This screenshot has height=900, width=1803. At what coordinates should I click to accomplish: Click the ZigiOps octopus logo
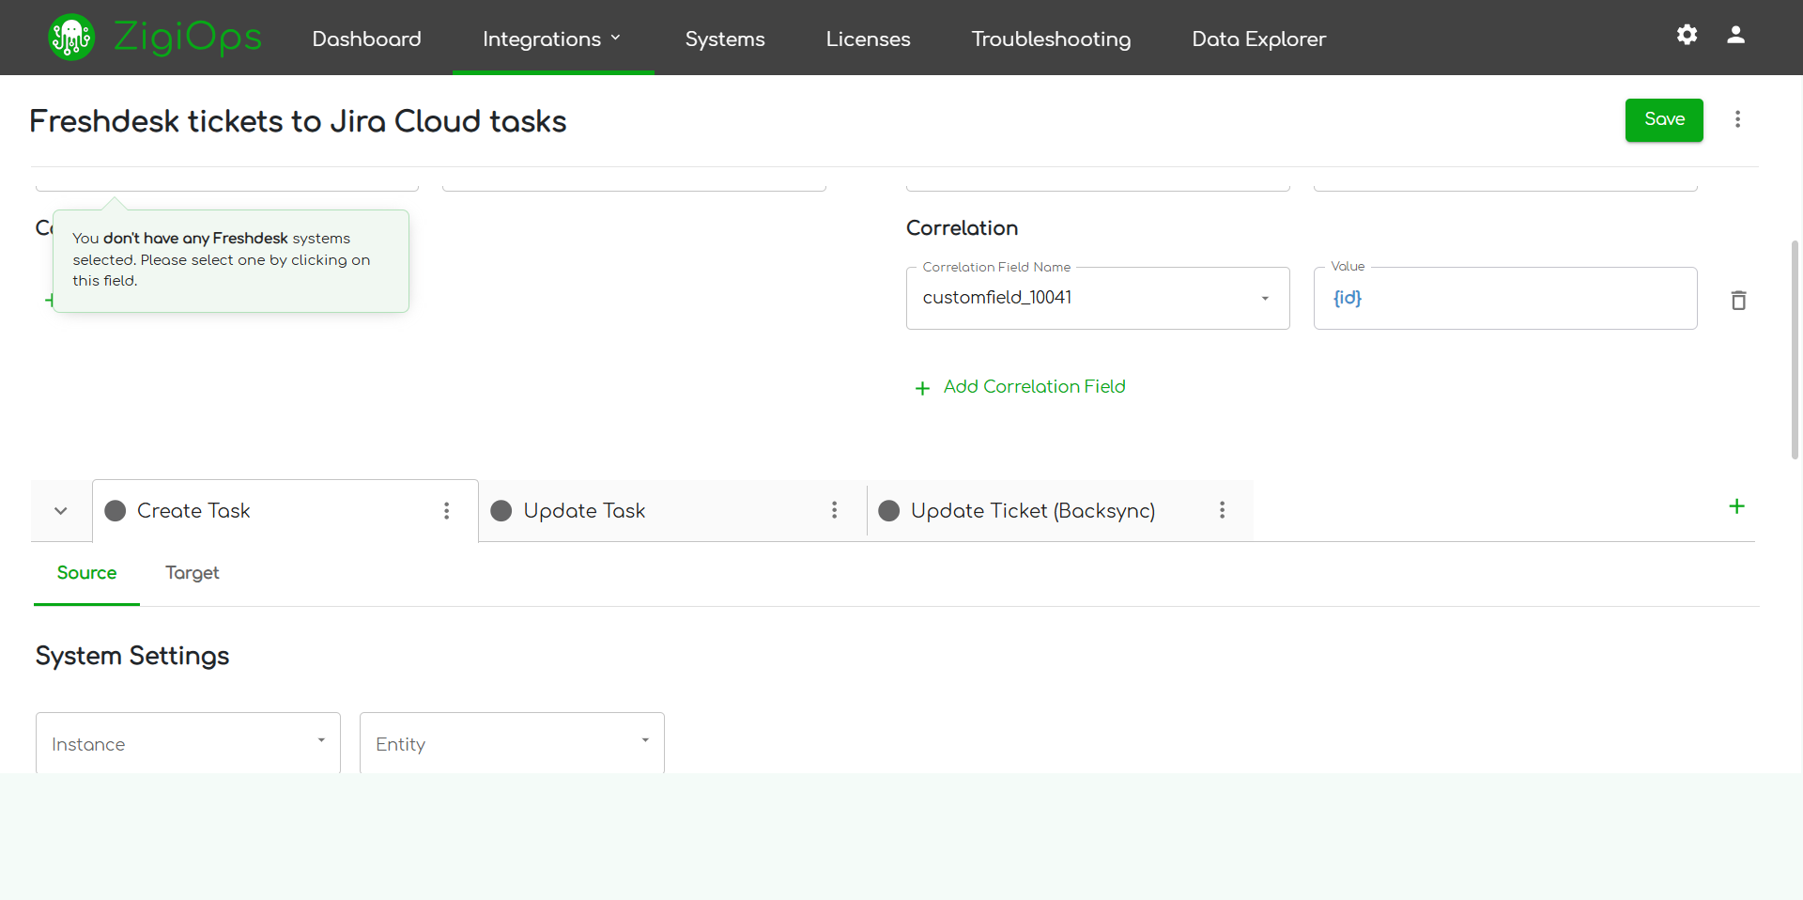click(71, 38)
